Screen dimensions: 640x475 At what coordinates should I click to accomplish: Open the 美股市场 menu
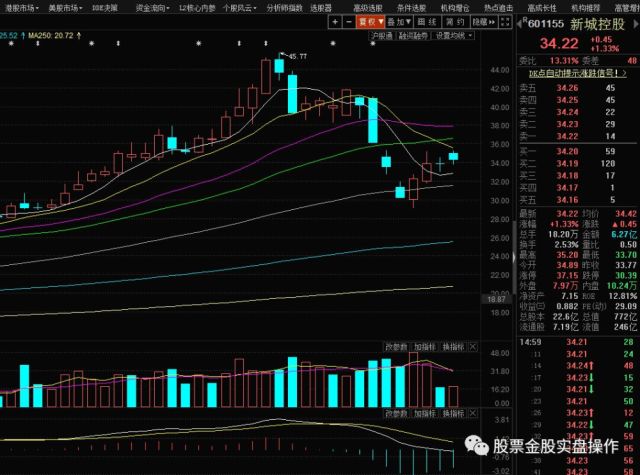pos(65,8)
